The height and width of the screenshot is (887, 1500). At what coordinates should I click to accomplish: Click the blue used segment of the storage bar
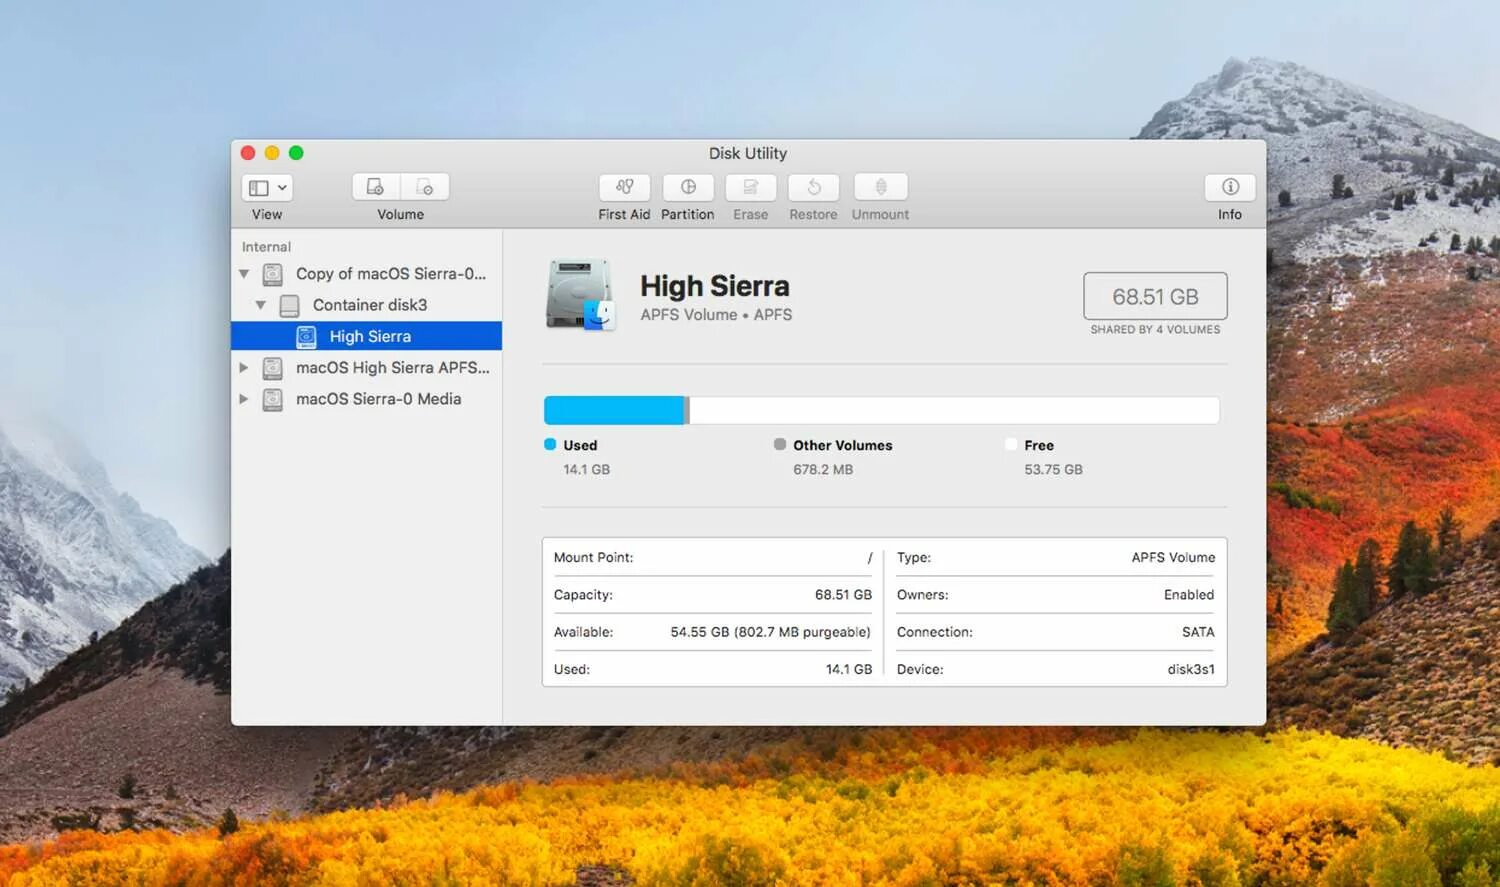click(x=614, y=410)
